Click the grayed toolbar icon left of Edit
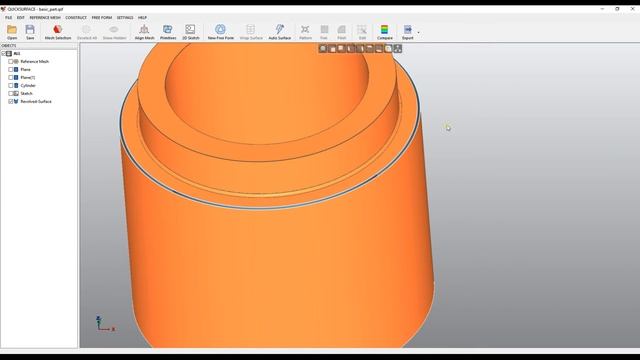 (x=342, y=32)
